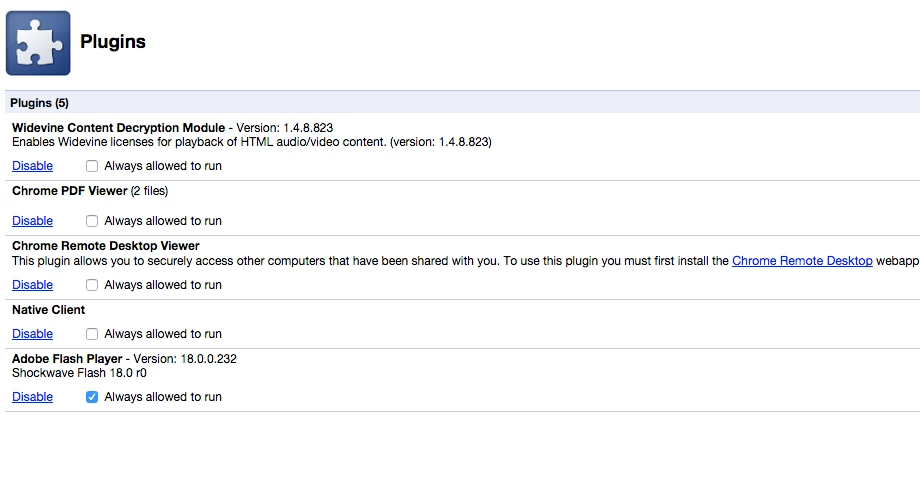Check Always allowed to run for Native Client
This screenshot has width=920, height=477.
(92, 334)
